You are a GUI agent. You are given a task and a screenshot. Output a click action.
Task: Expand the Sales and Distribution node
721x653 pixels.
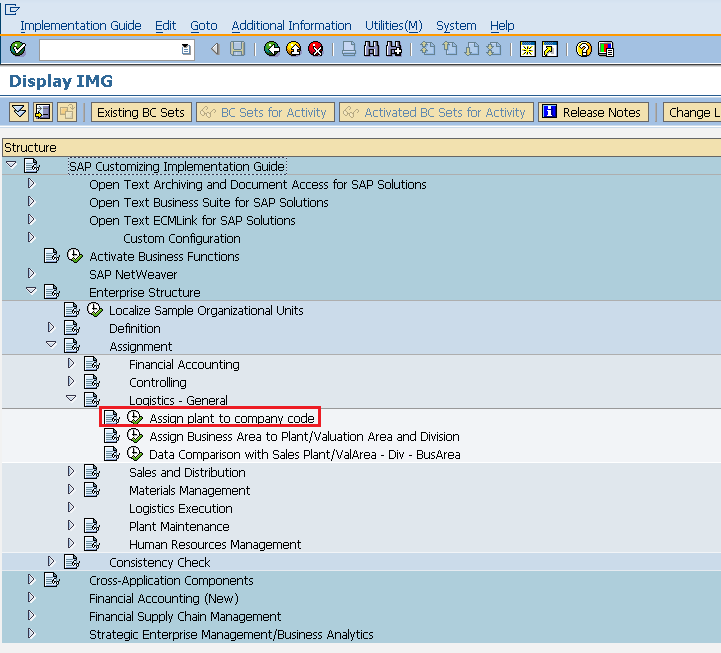[71, 471]
